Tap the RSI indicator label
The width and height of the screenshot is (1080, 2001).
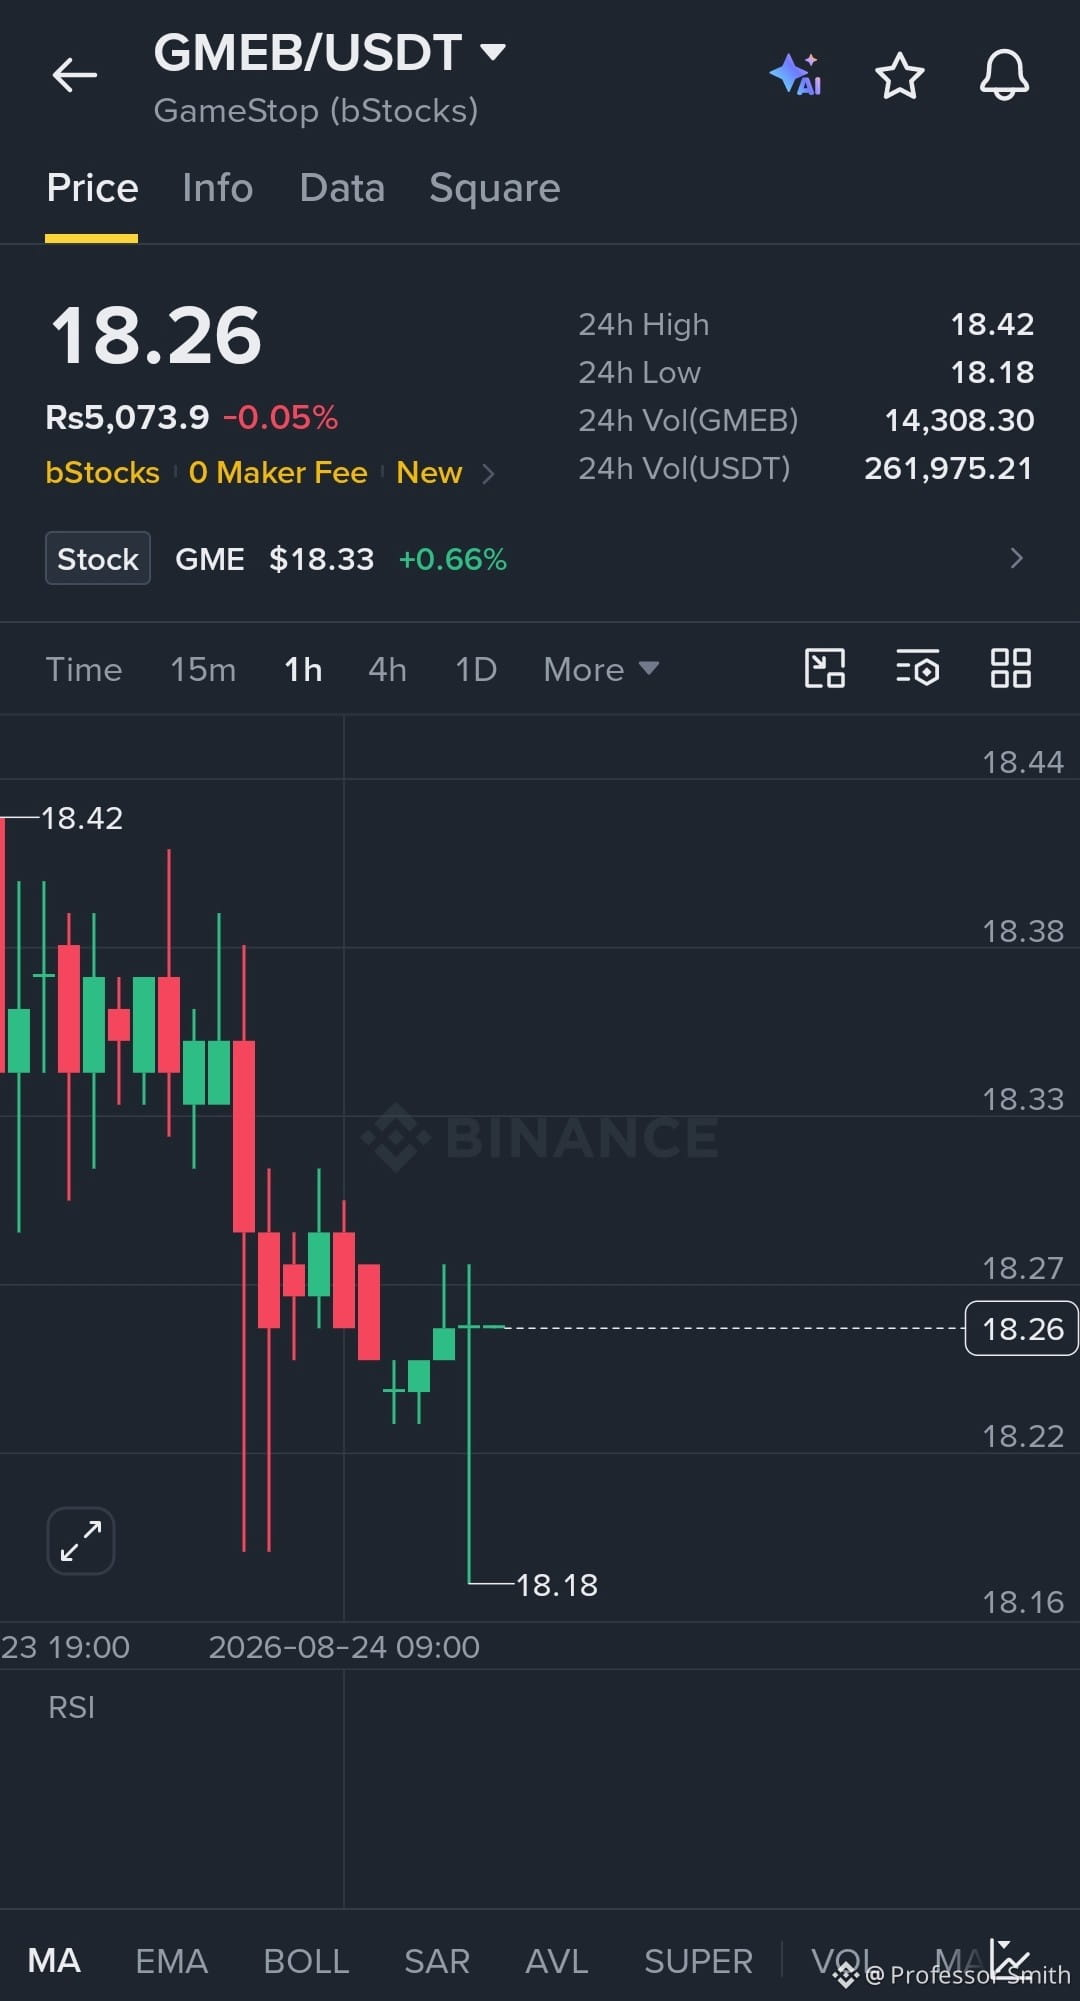(x=71, y=1707)
